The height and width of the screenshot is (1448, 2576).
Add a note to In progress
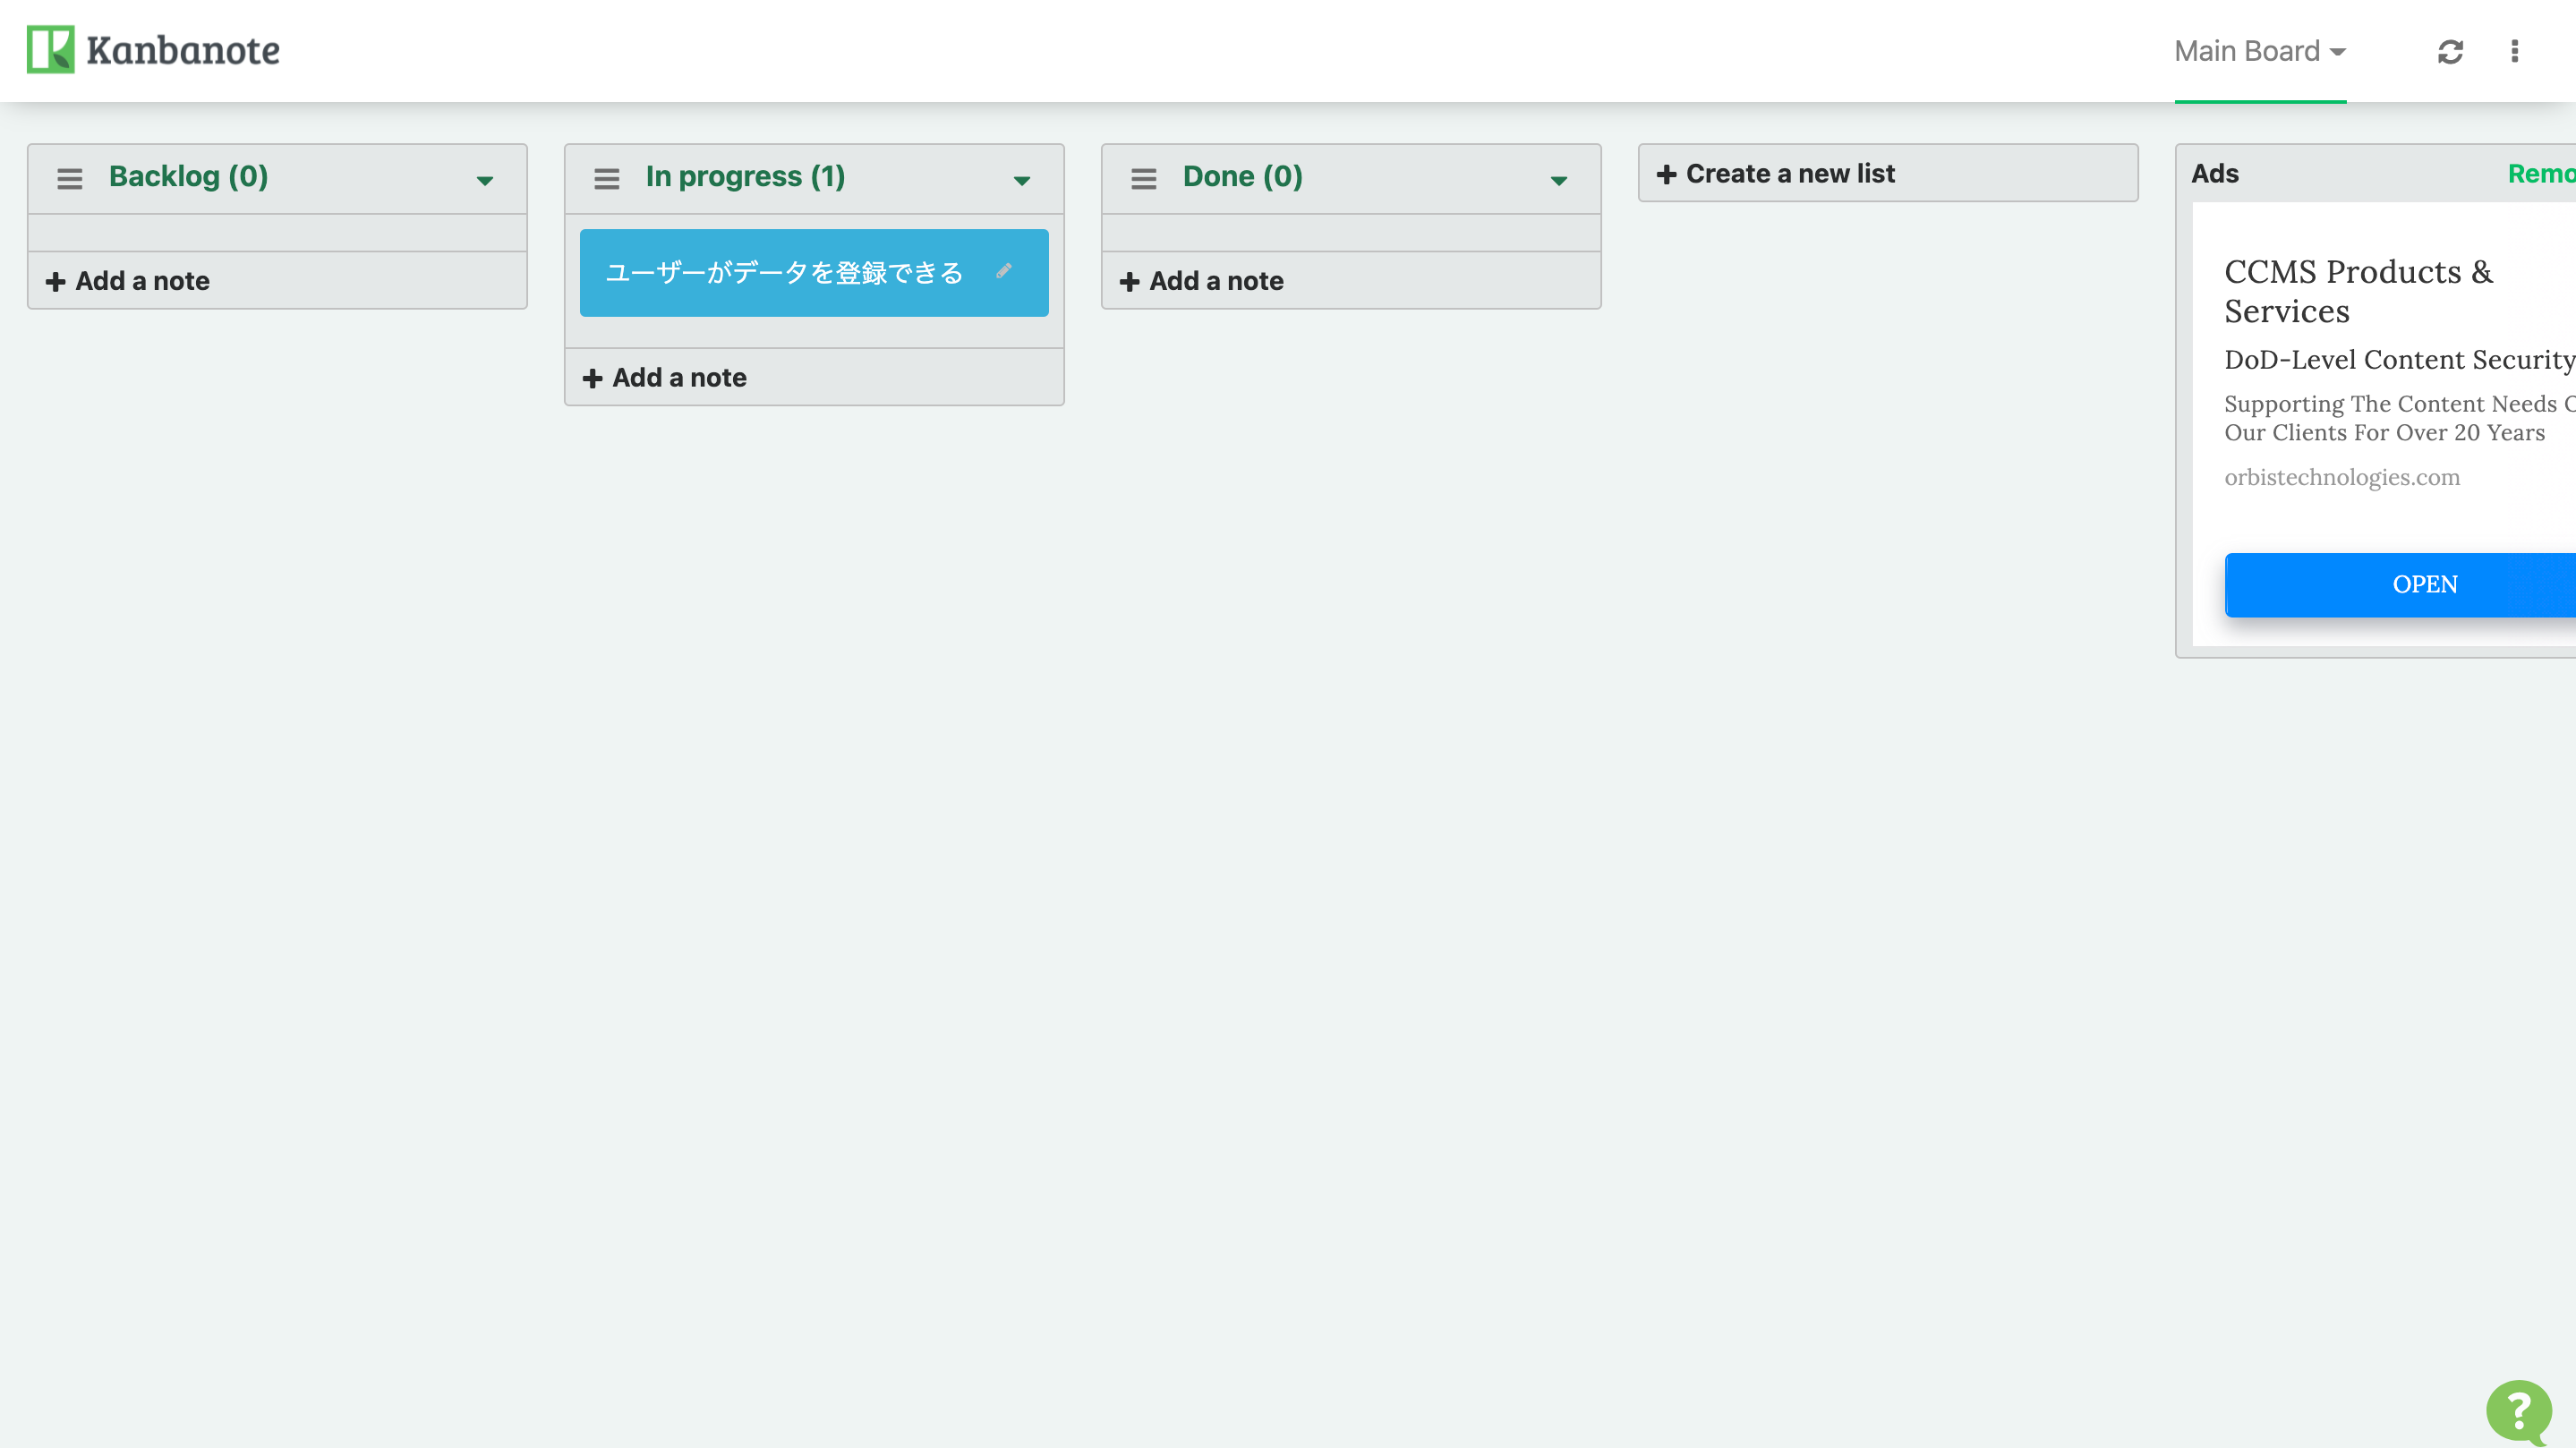[x=814, y=378]
